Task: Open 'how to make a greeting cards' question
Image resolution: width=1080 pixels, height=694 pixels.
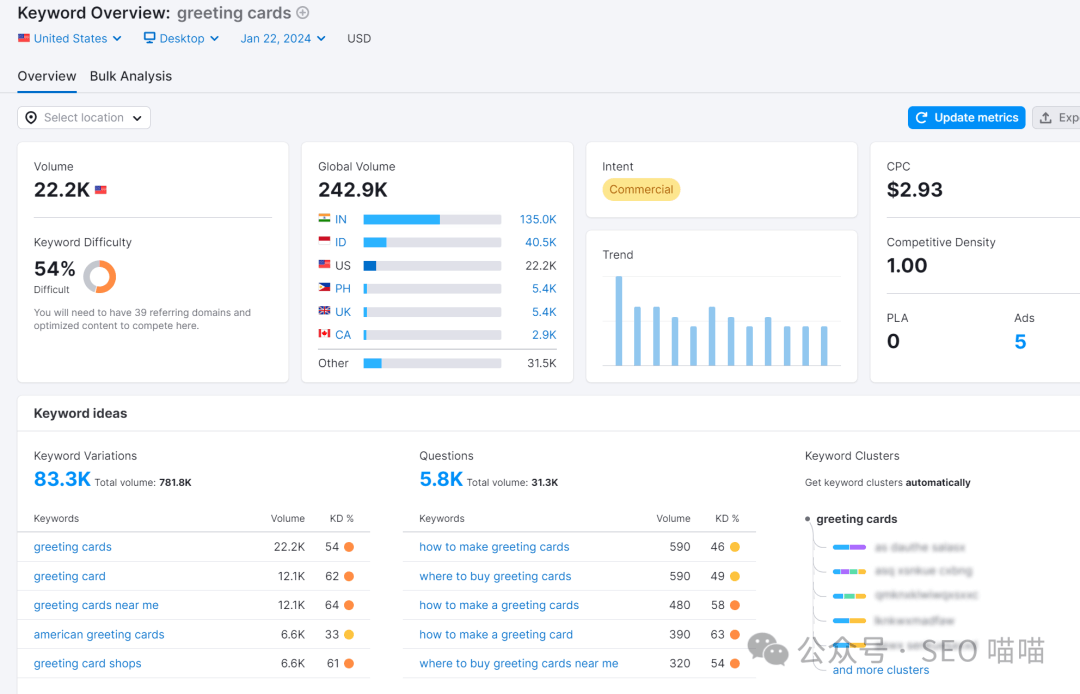Action: click(499, 605)
